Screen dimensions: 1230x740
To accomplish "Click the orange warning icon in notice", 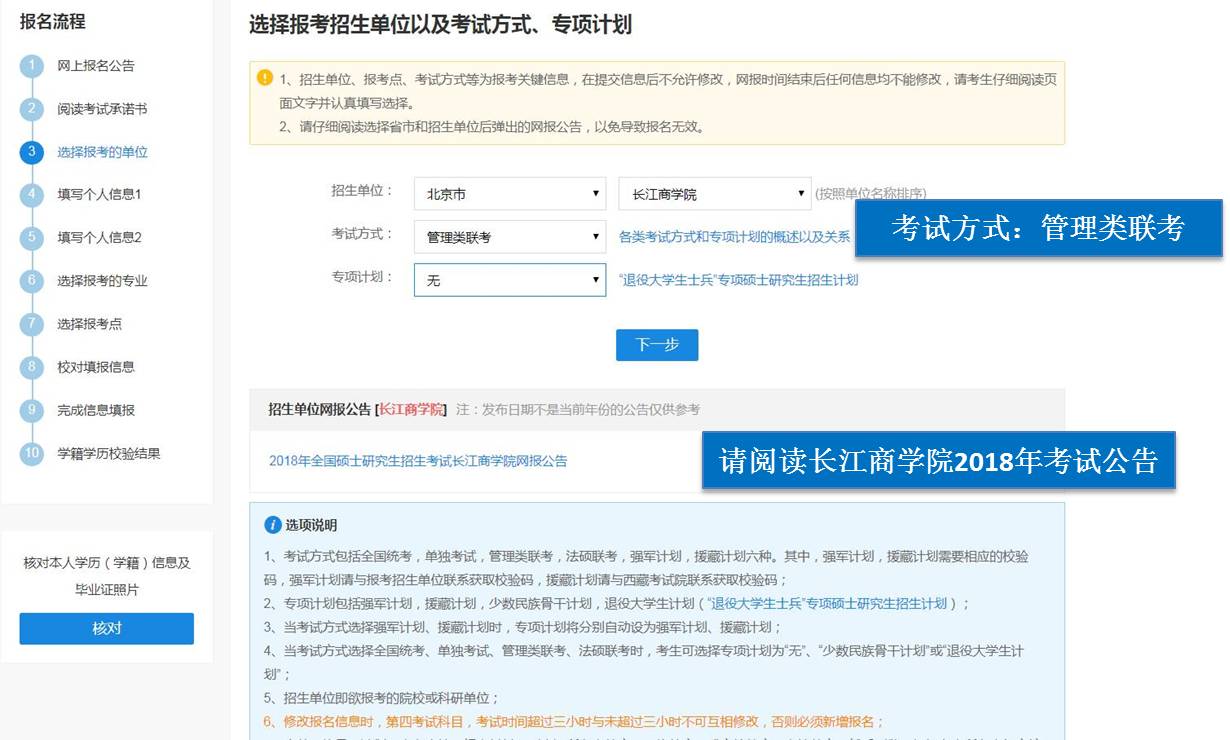I will 265,78.
